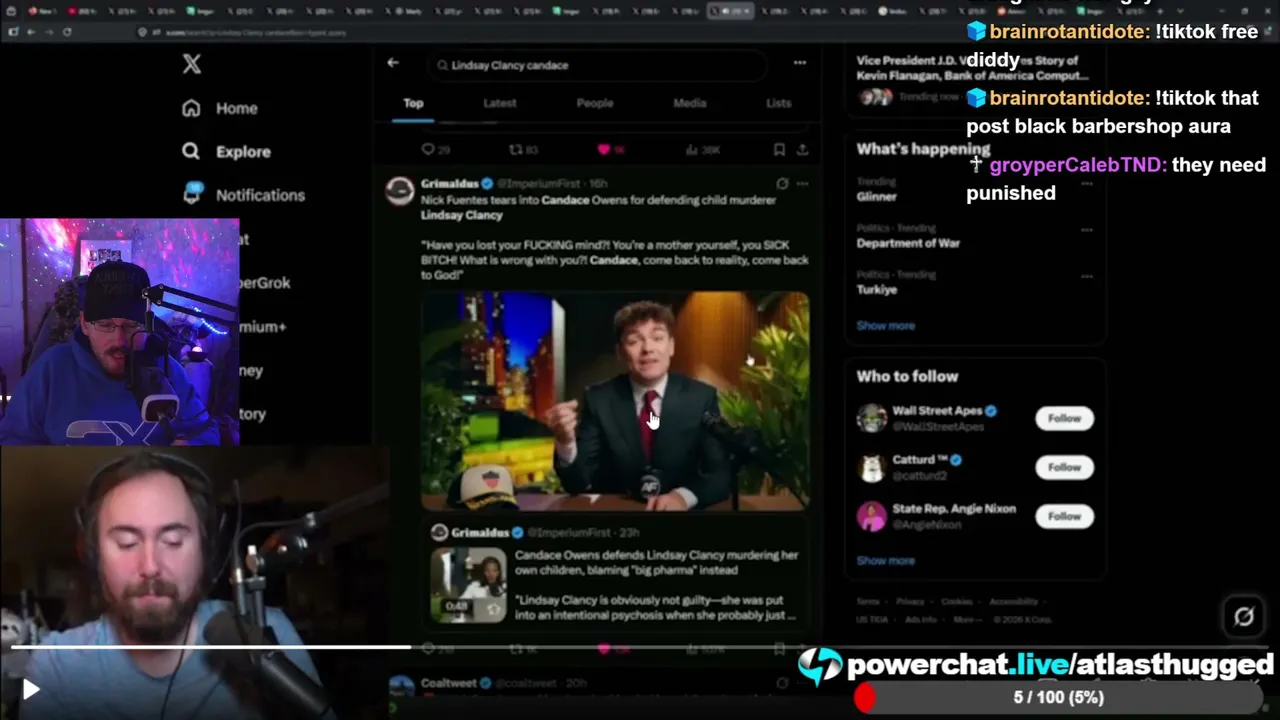Open the Privacy footer link
The image size is (1280, 720).
[x=910, y=602]
